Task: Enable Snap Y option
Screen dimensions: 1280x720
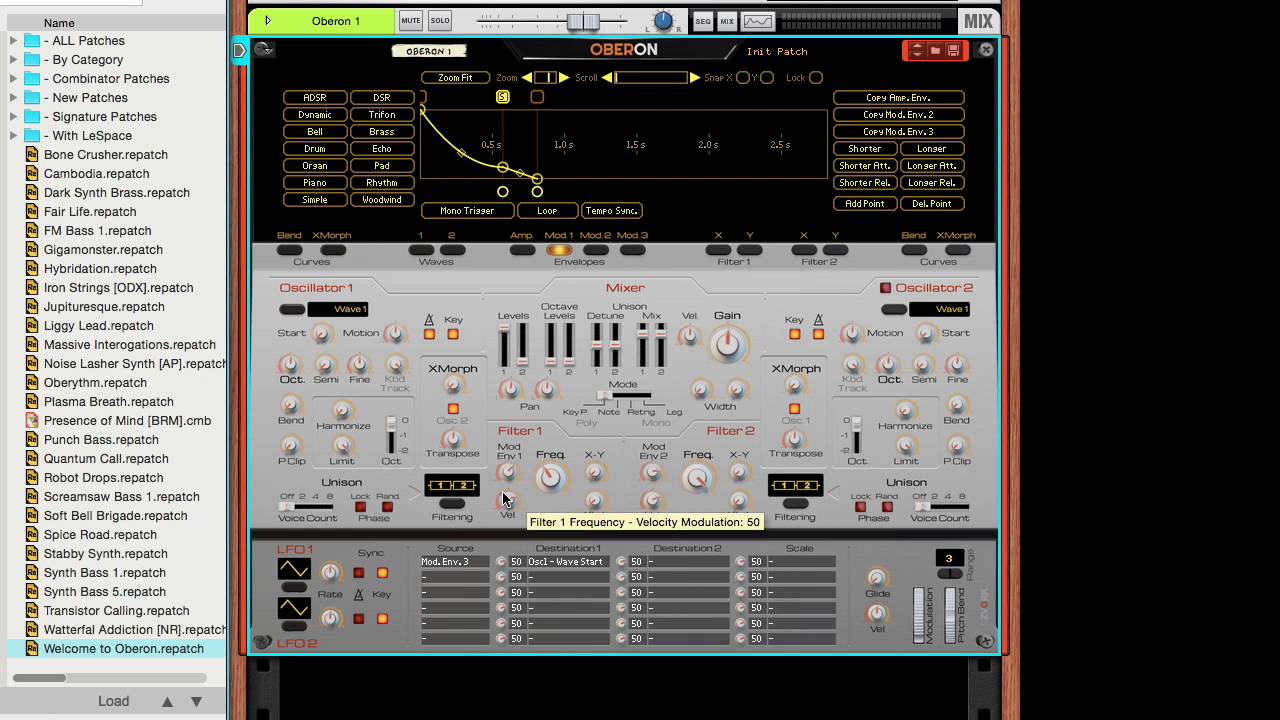Action: point(767,78)
